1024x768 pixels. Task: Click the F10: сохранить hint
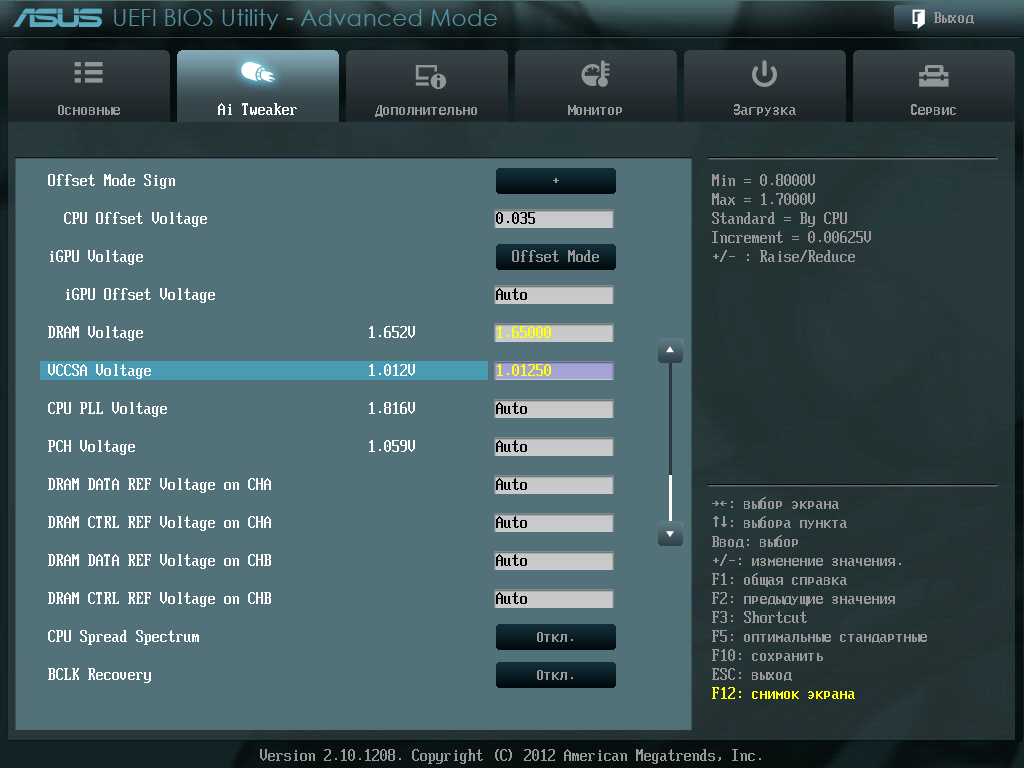[767, 656]
